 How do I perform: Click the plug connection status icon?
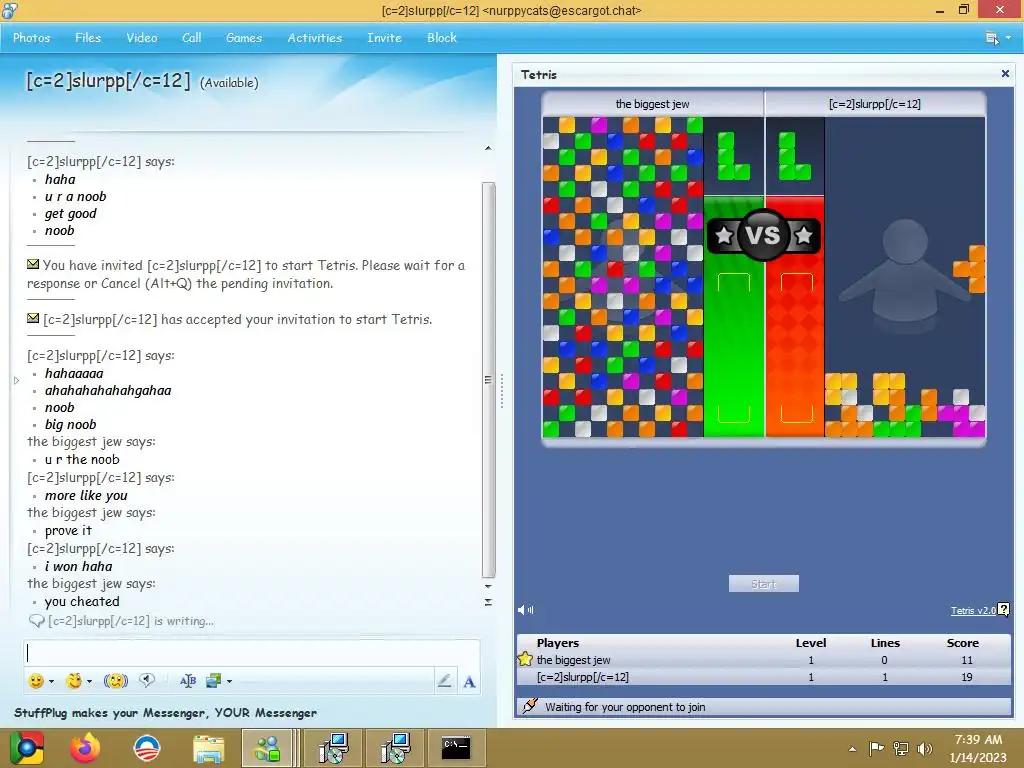tap(530, 706)
